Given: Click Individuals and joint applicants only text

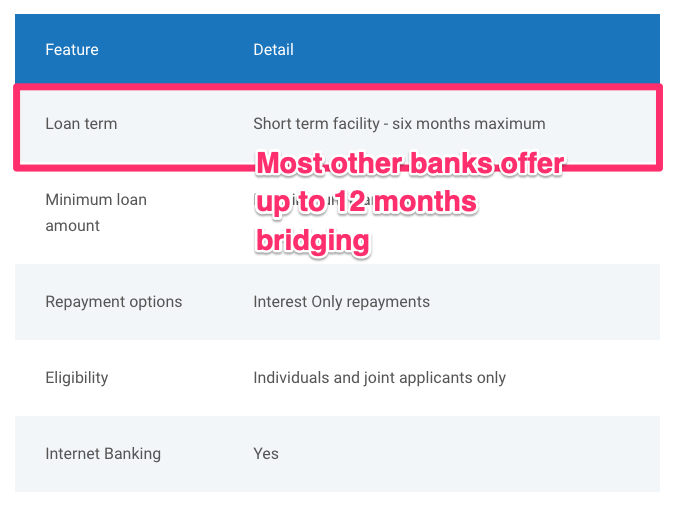Looking at the screenshot, I should 379,377.
